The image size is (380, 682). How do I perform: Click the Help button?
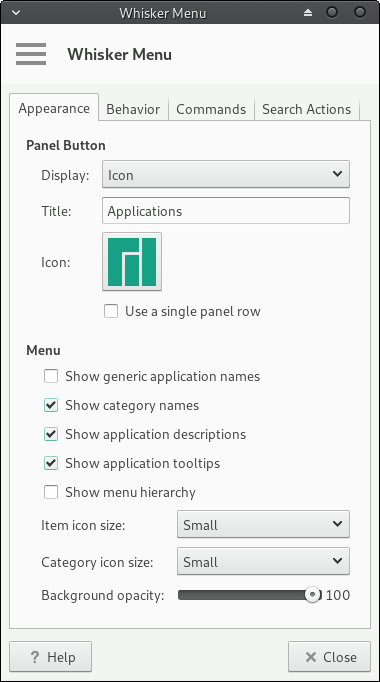point(50,657)
